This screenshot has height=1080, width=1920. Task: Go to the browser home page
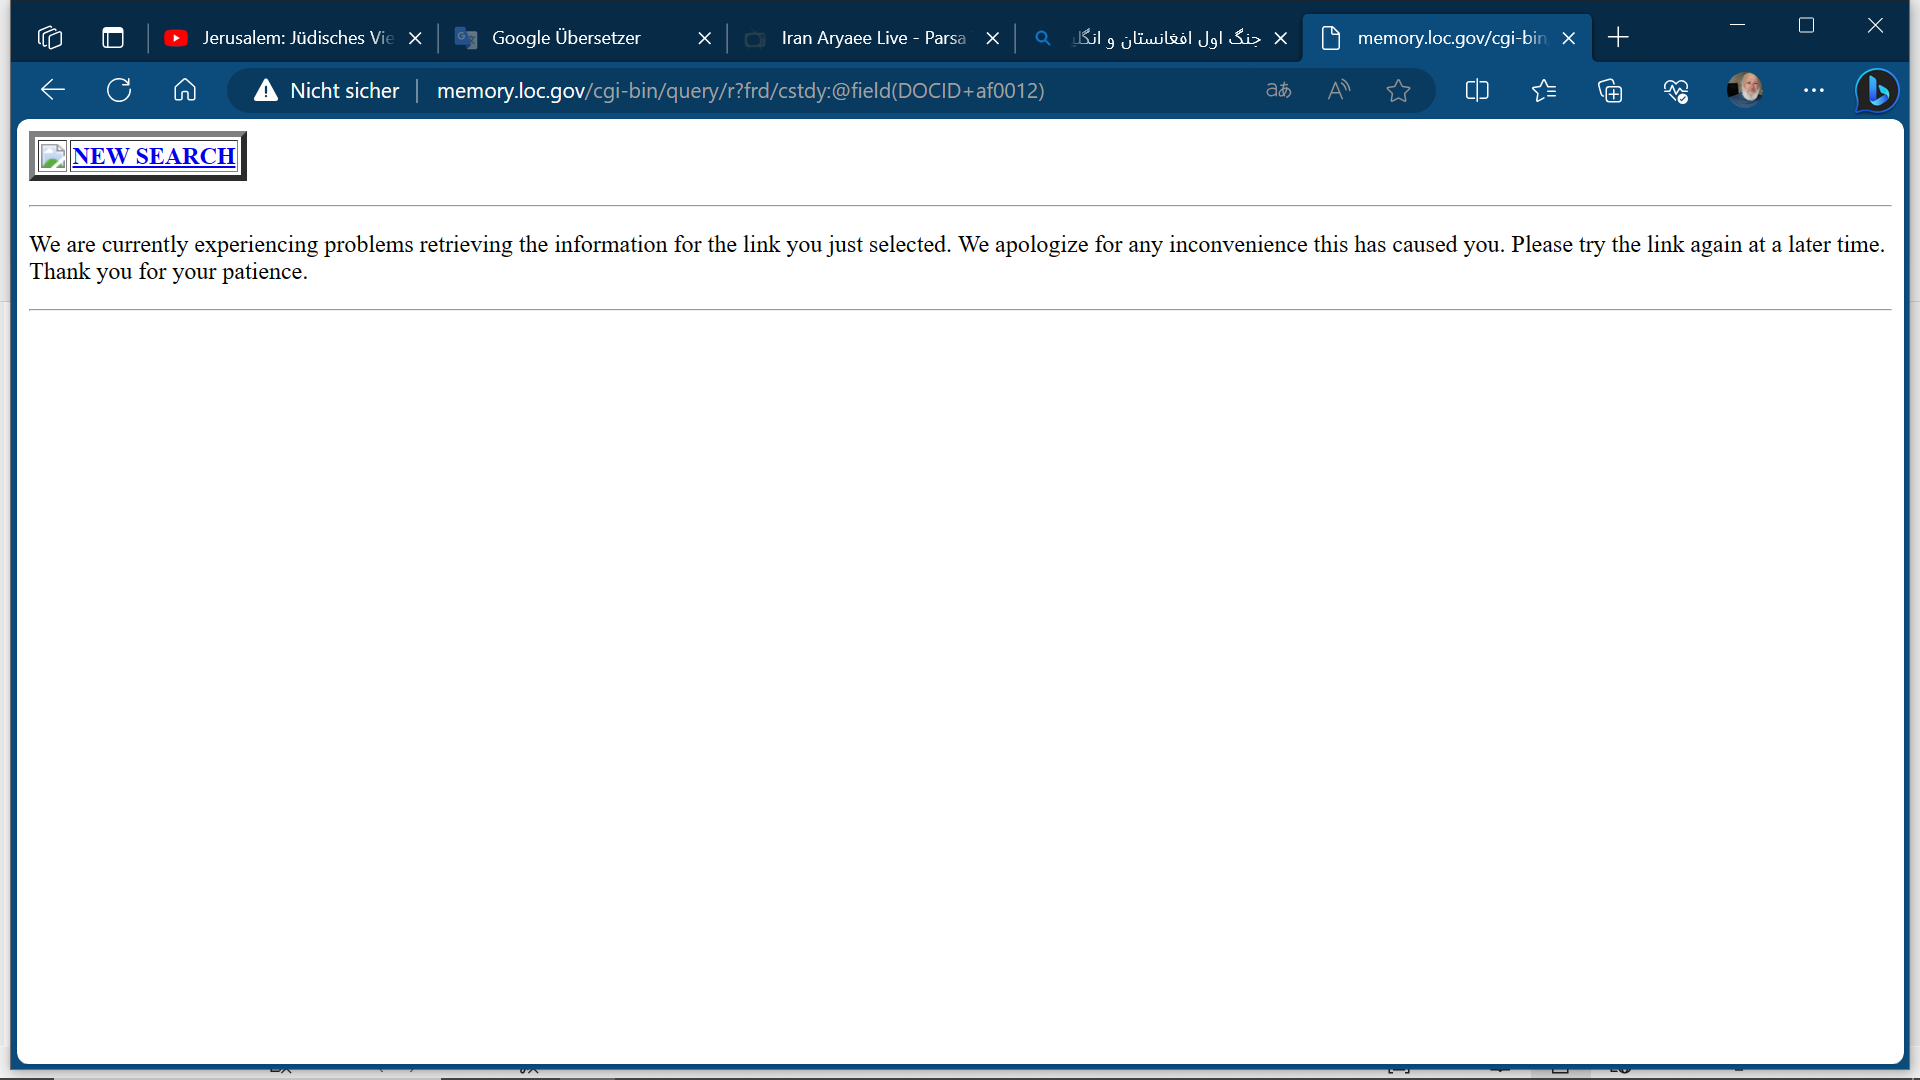(x=185, y=91)
